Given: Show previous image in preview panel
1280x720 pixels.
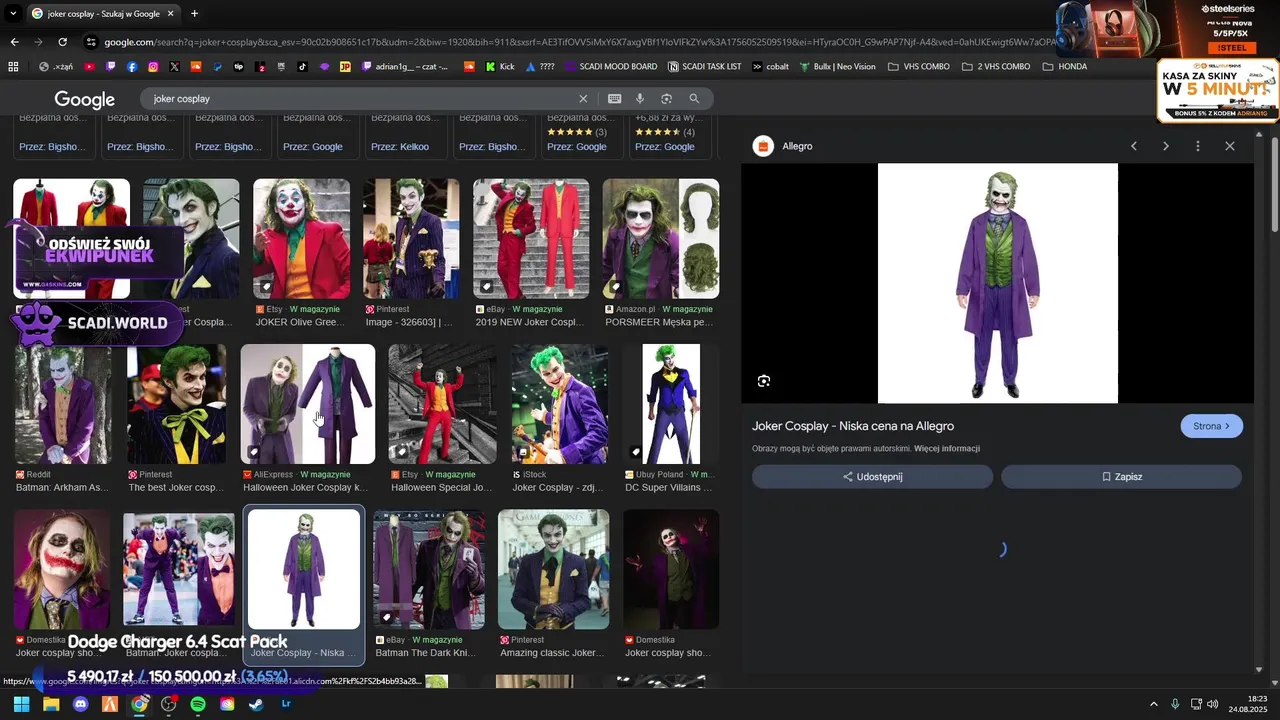Looking at the screenshot, I should [x=1133, y=146].
